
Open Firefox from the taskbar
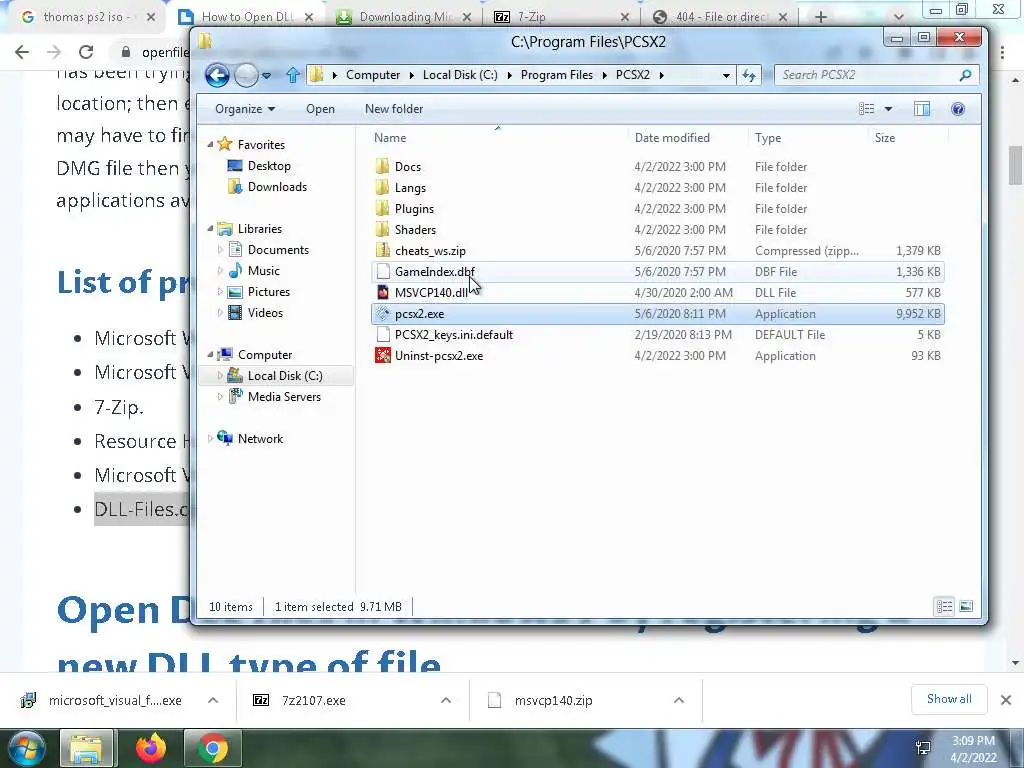pos(151,748)
